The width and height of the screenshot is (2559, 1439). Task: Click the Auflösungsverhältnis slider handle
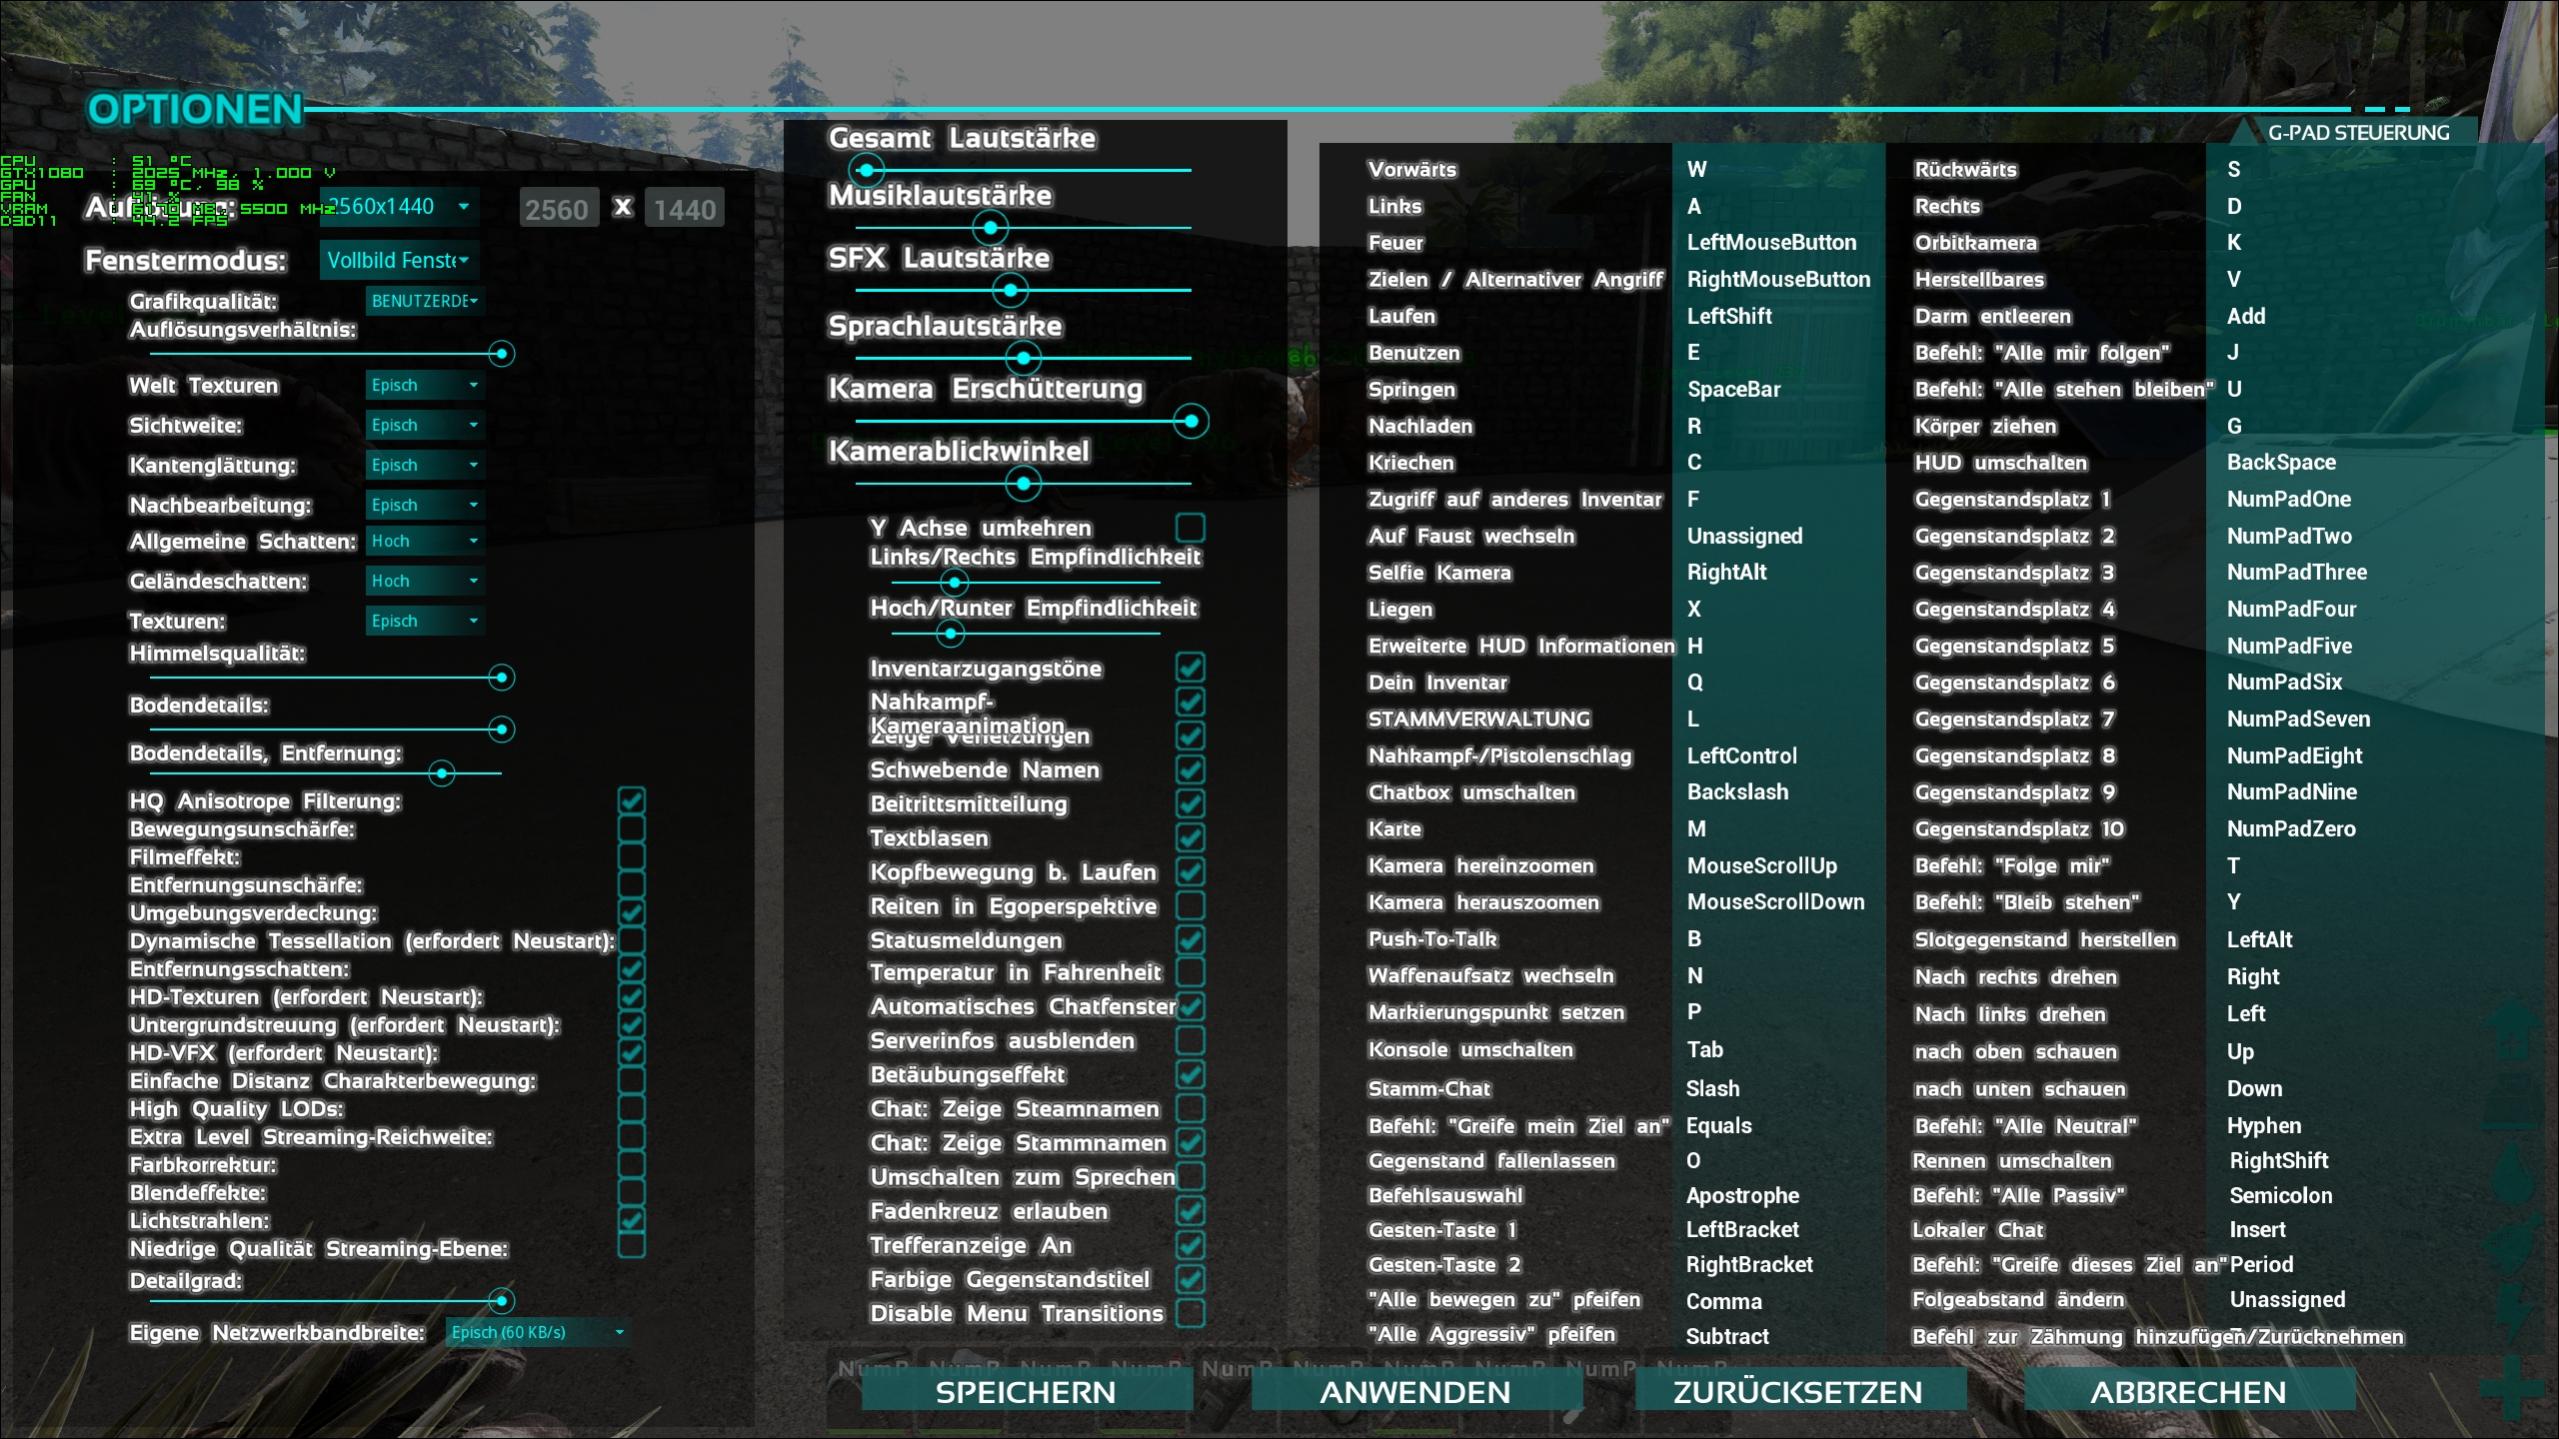tap(501, 354)
